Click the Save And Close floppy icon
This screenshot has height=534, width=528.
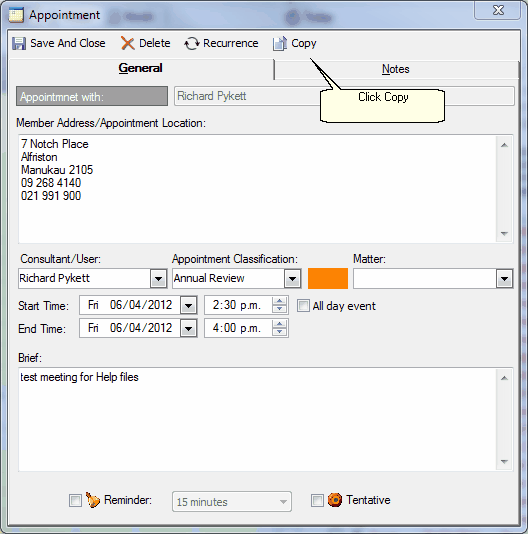click(19, 44)
